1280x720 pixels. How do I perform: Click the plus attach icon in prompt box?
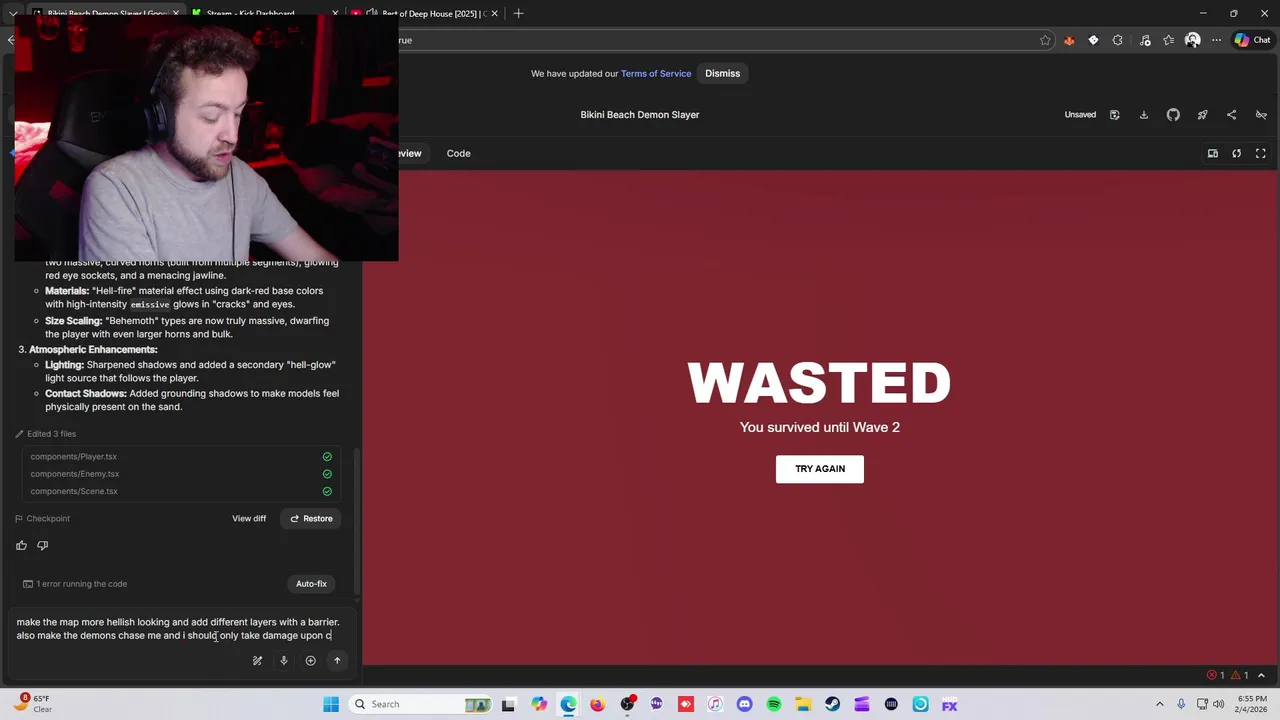tap(310, 661)
